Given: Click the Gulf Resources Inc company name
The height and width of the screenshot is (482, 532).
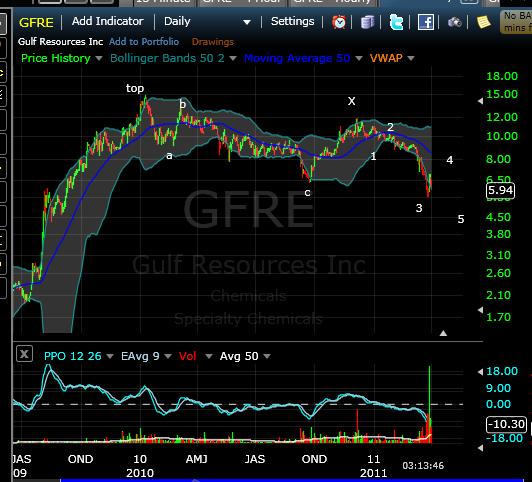Looking at the screenshot, I should click(60, 41).
